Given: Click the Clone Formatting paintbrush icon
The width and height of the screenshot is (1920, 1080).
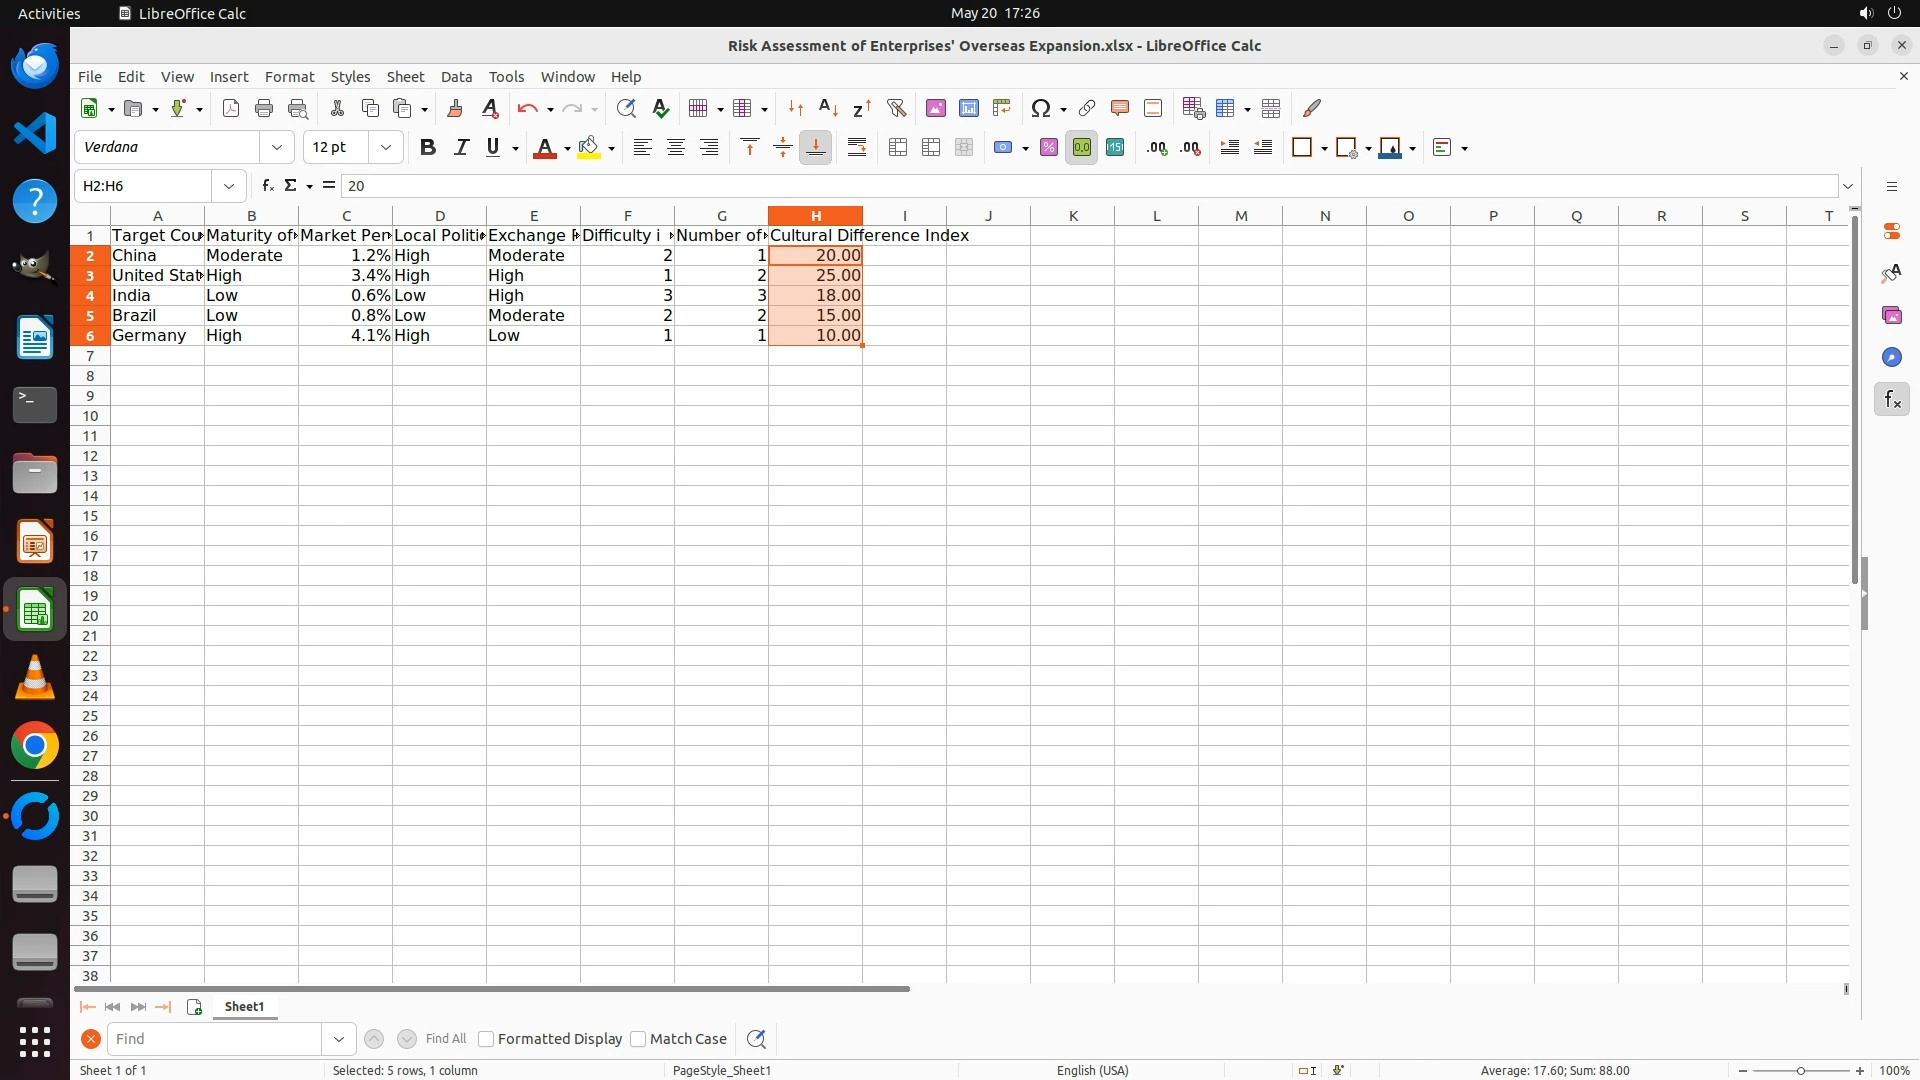Looking at the screenshot, I should [x=455, y=108].
